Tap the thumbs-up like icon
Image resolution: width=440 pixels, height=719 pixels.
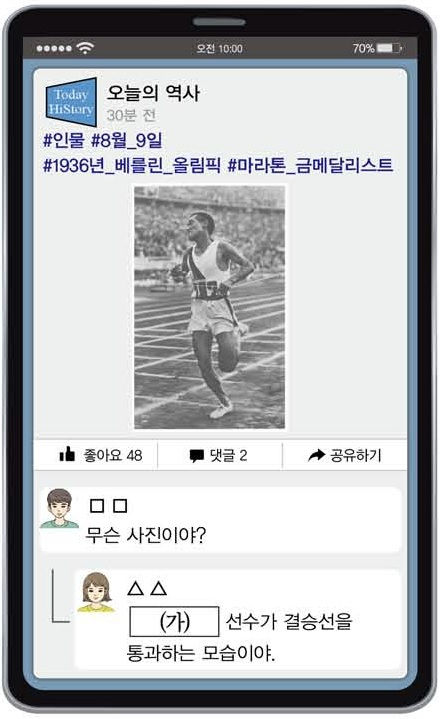pos(67,454)
